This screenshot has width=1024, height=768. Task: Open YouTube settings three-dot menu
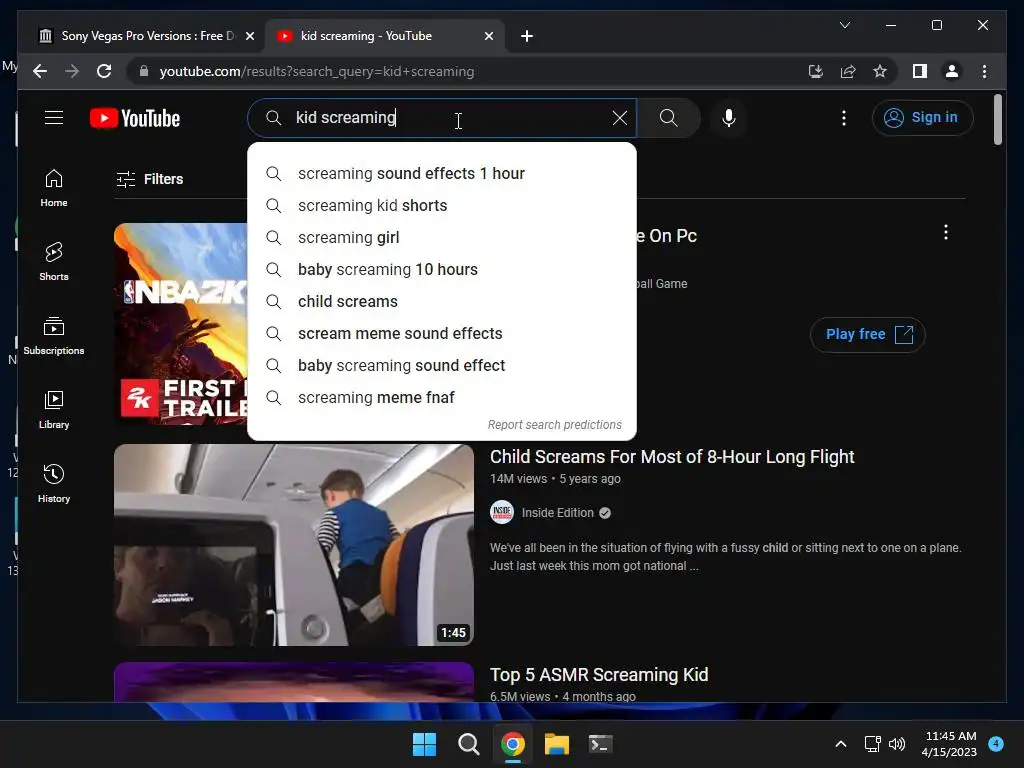tap(844, 118)
